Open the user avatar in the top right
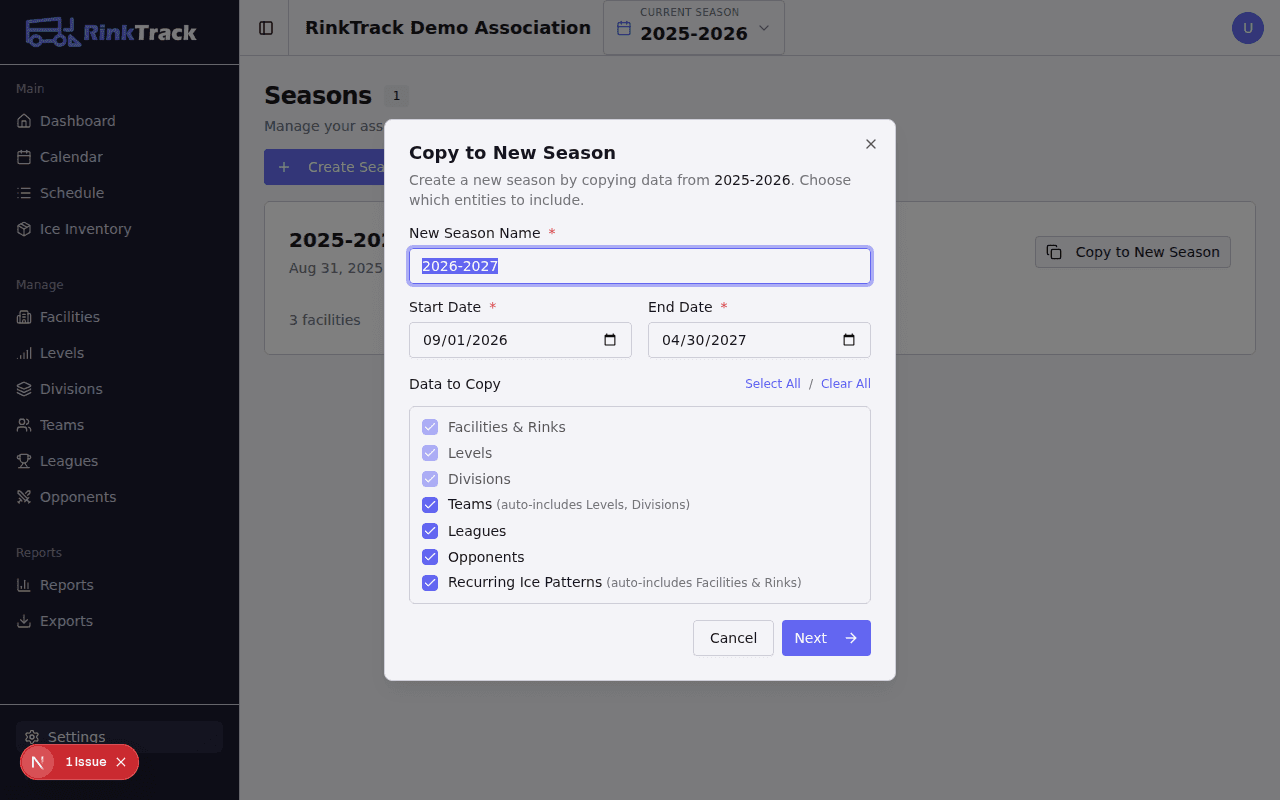The height and width of the screenshot is (800, 1280). click(1247, 28)
